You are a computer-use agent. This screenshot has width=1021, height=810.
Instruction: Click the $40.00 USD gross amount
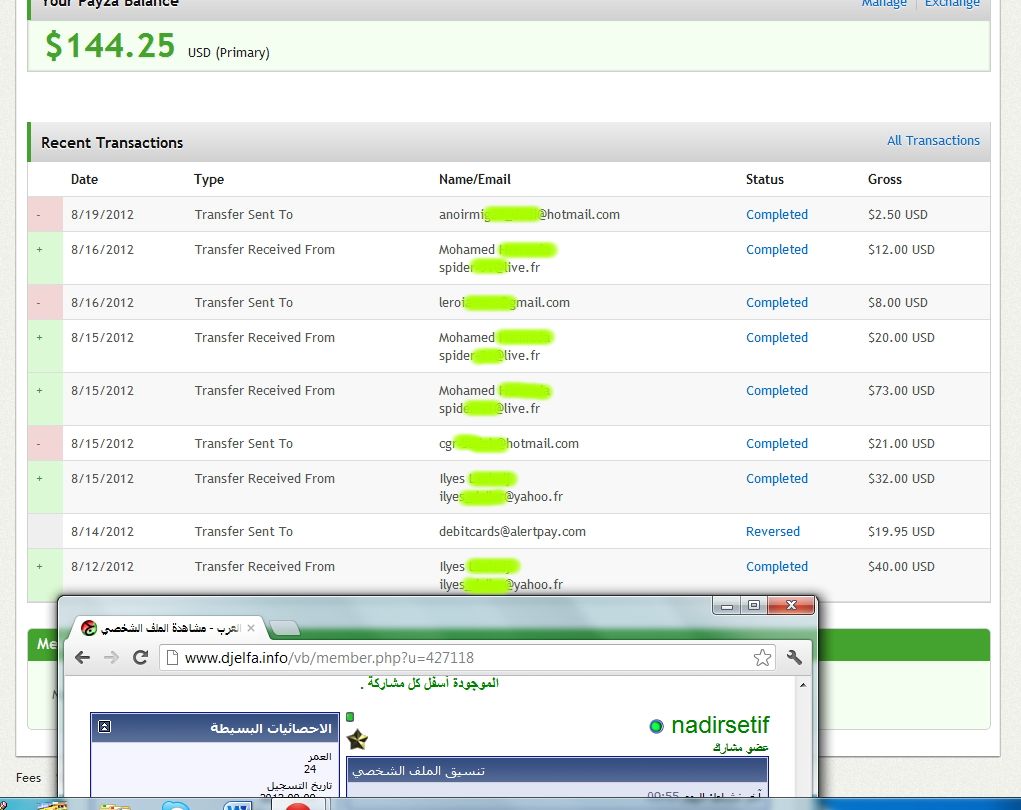tap(901, 566)
